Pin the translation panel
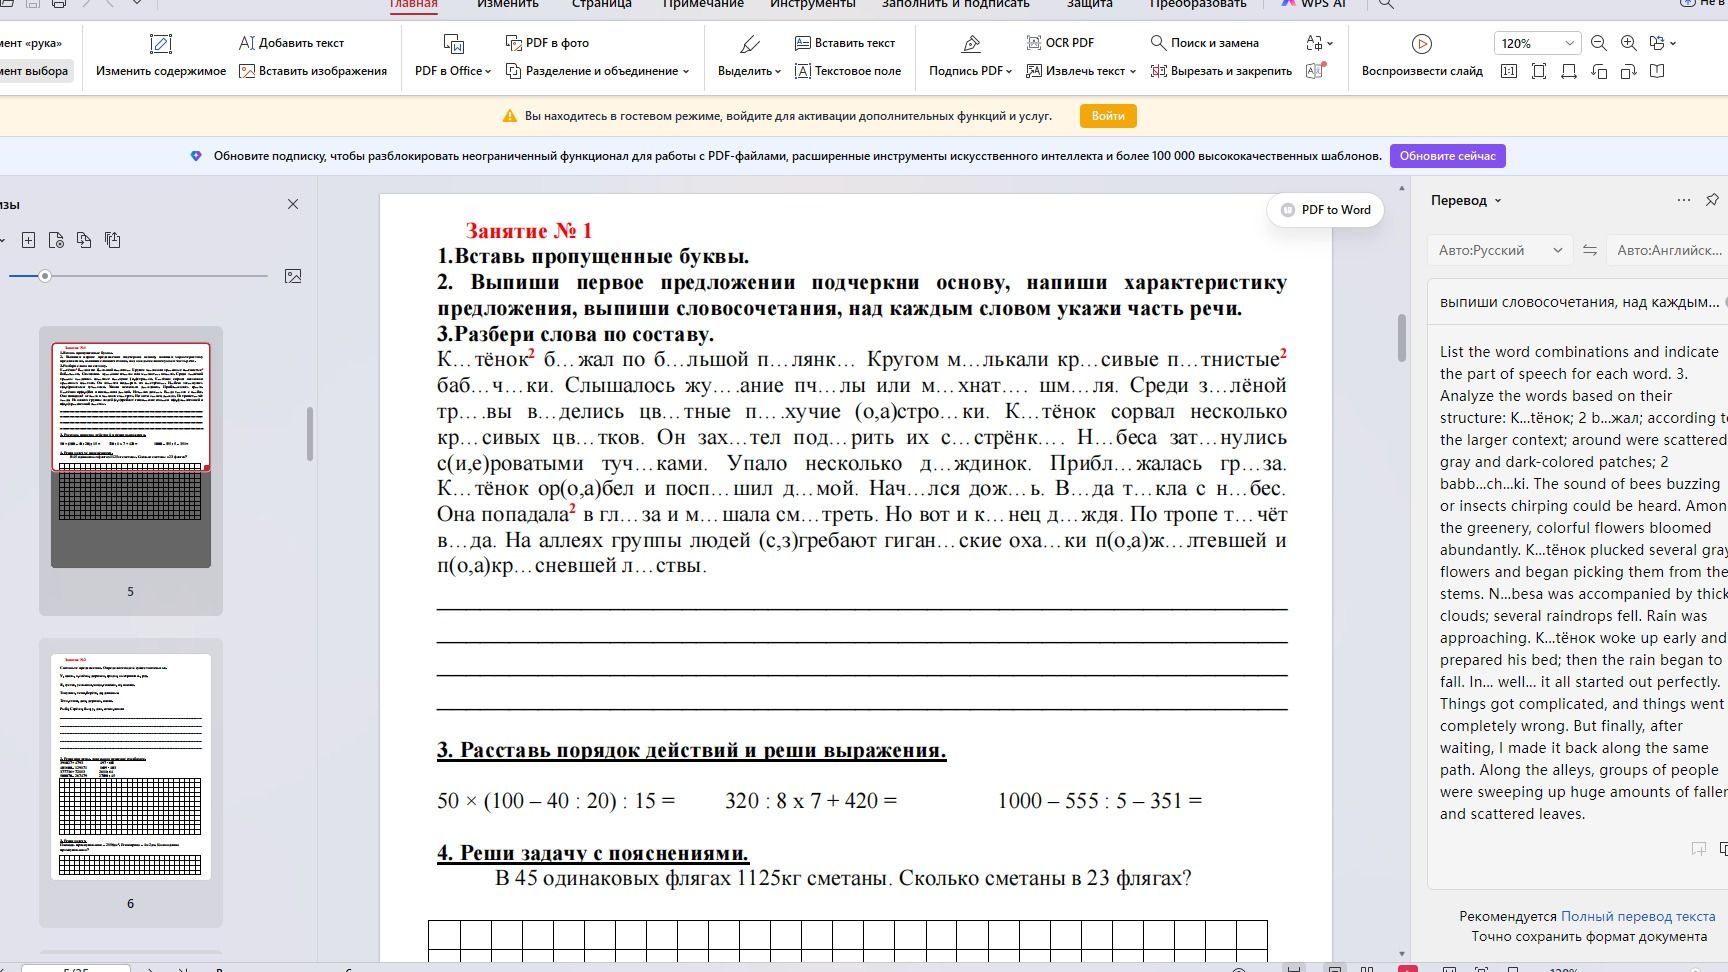 pyautogui.click(x=1712, y=201)
